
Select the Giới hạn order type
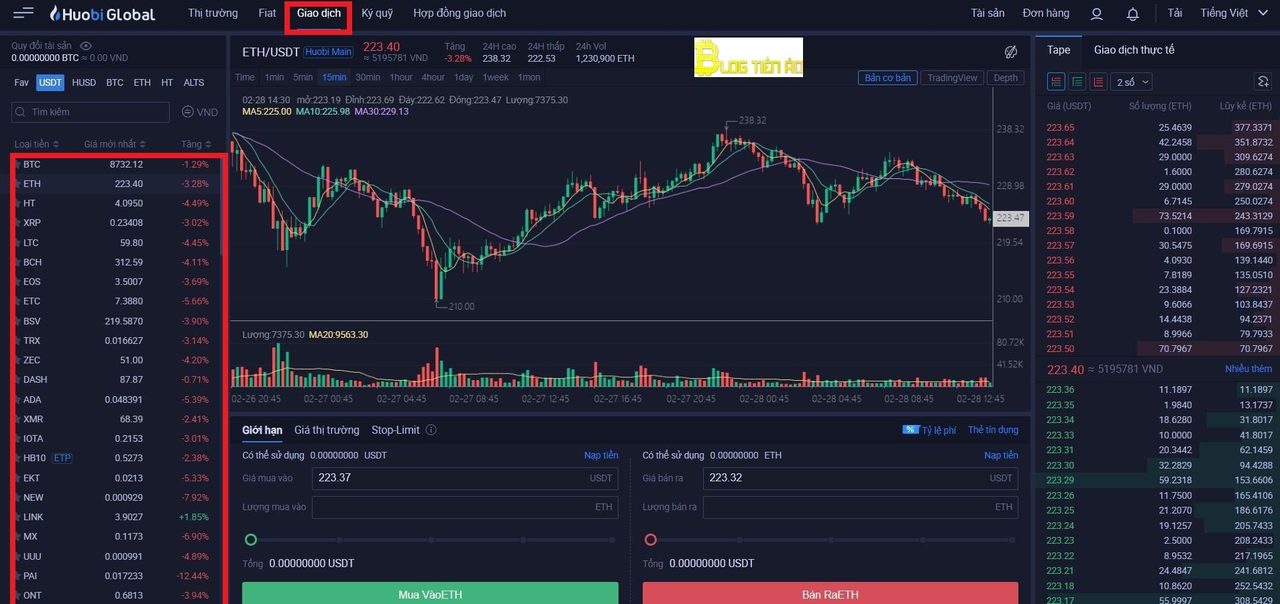[262, 430]
